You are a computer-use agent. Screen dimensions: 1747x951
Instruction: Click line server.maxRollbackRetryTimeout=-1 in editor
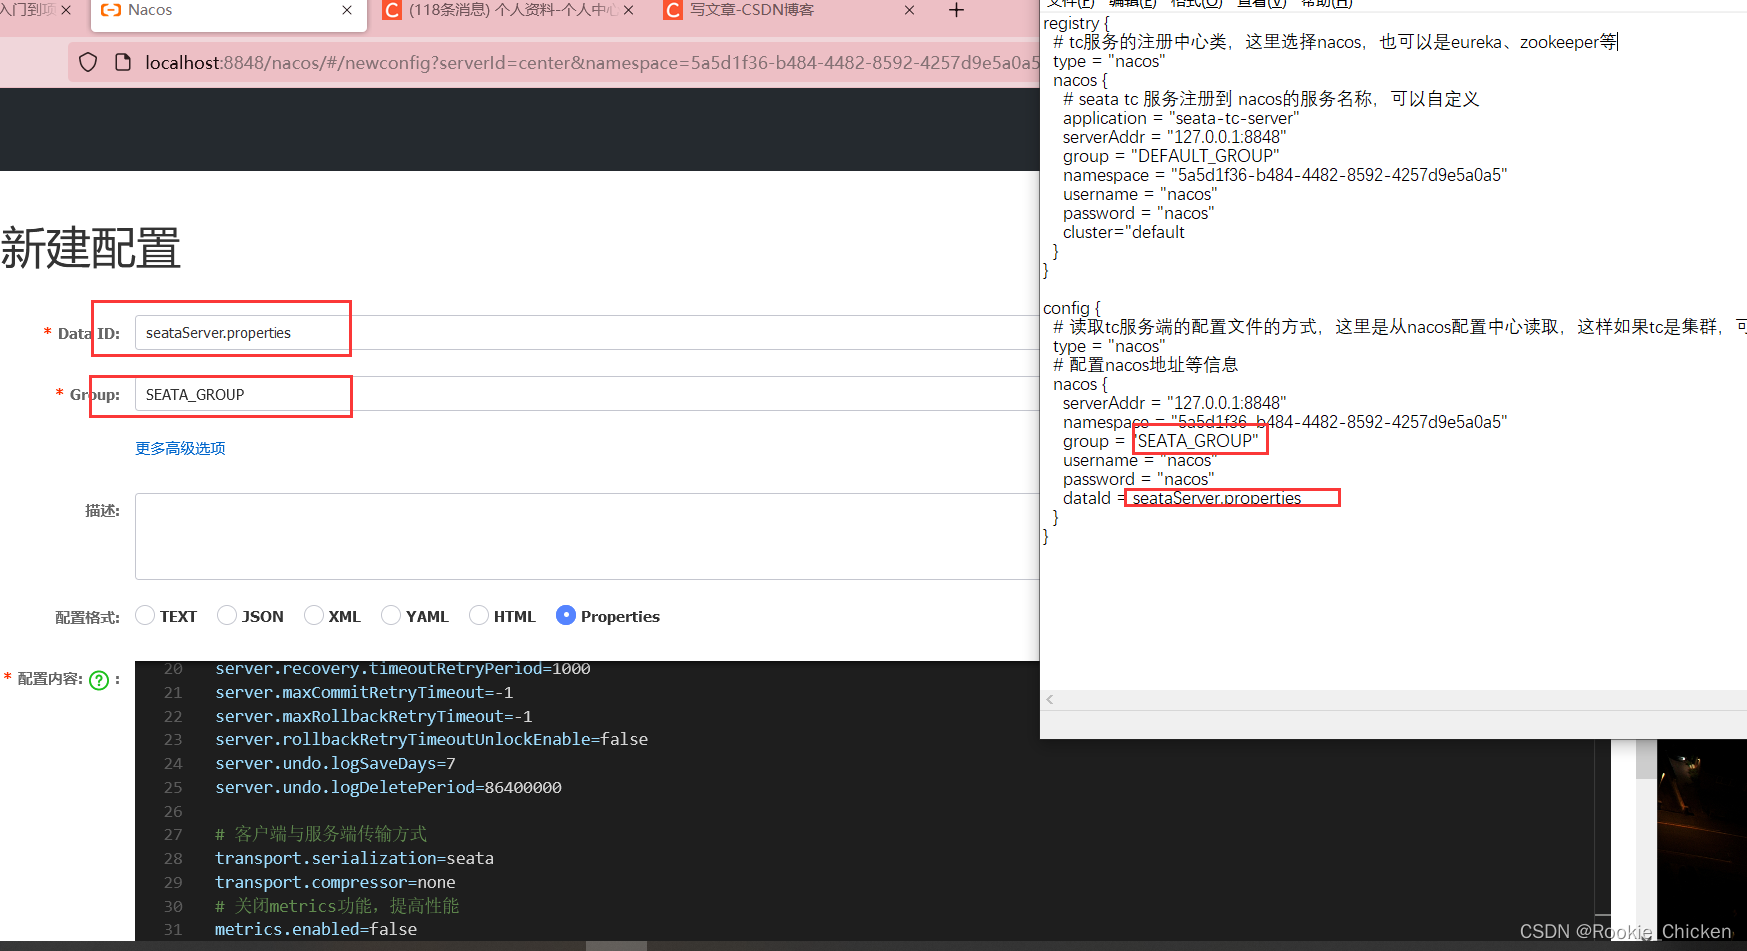pyautogui.click(x=373, y=716)
